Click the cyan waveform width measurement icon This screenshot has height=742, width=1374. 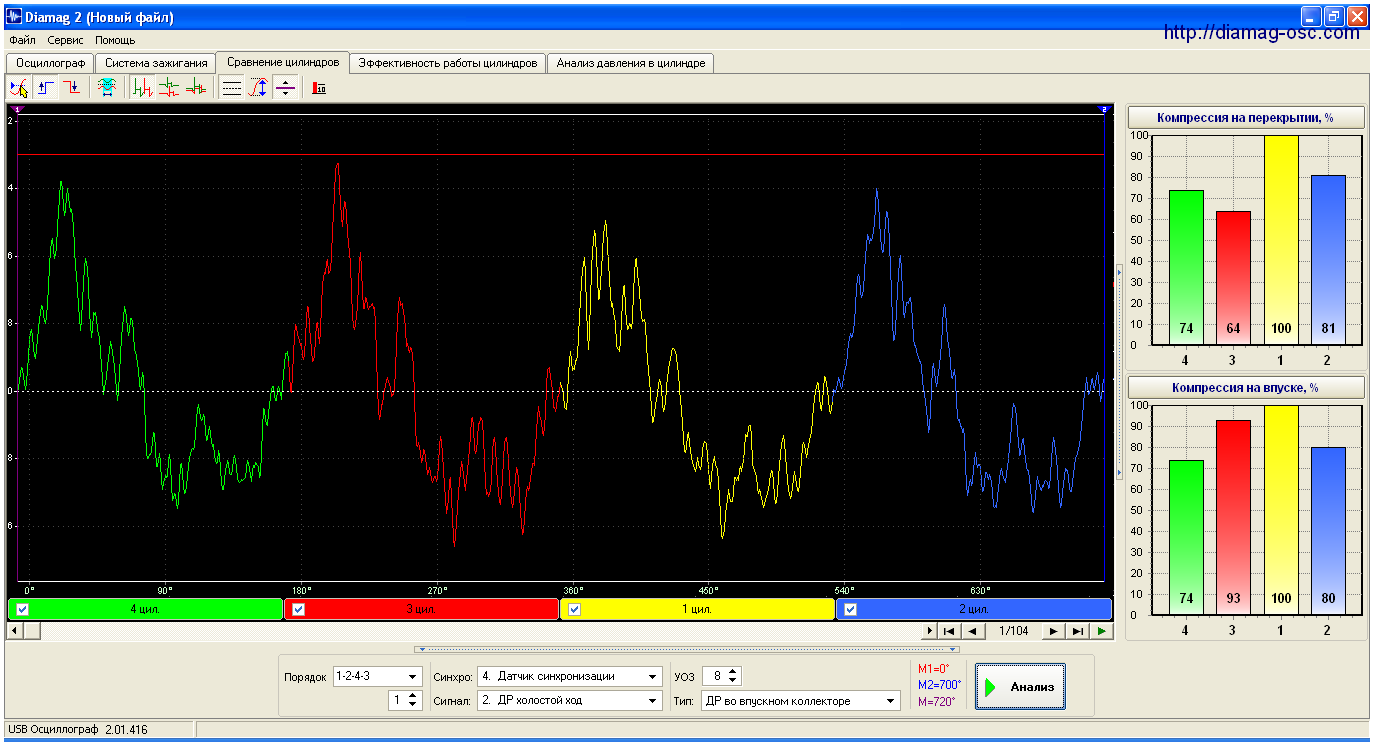coord(107,88)
